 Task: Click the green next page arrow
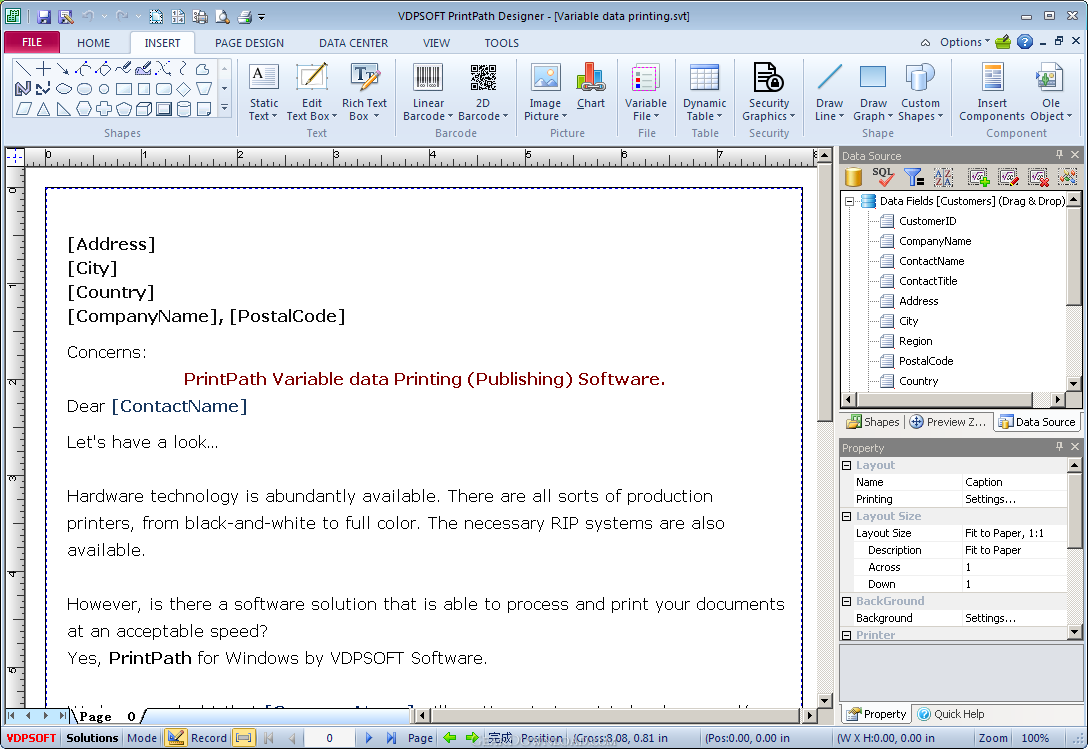(472, 738)
